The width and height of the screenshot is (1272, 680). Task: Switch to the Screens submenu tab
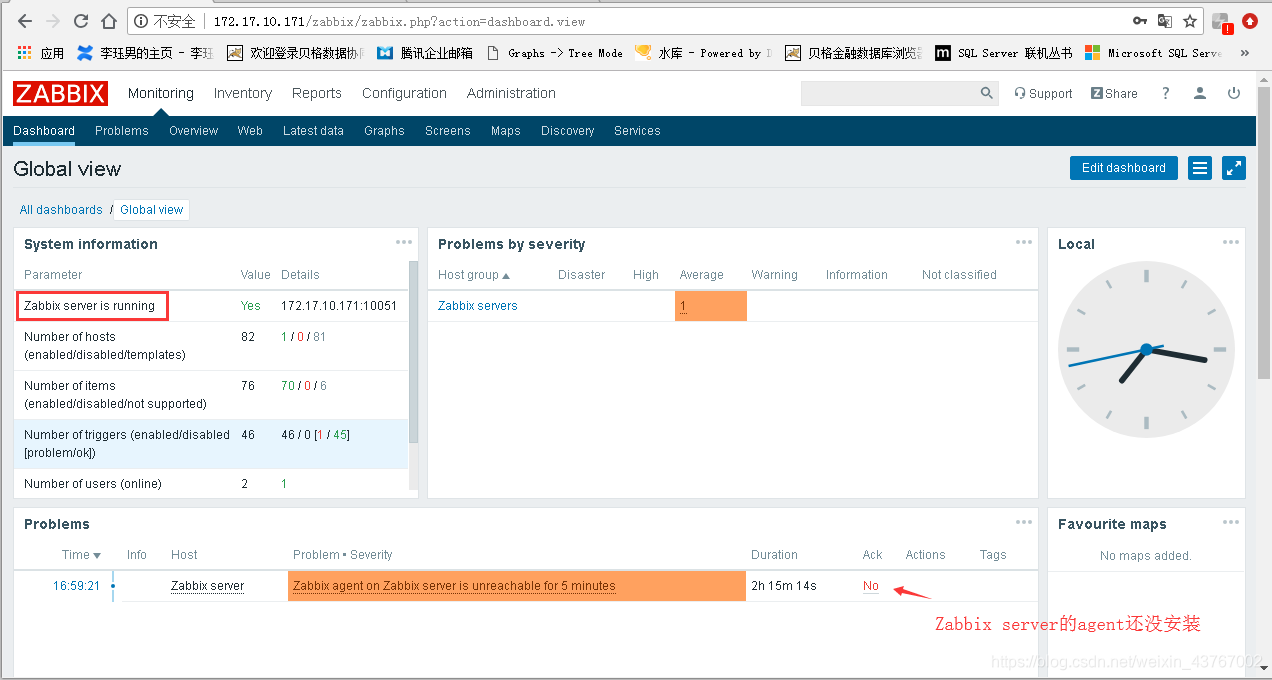click(447, 131)
